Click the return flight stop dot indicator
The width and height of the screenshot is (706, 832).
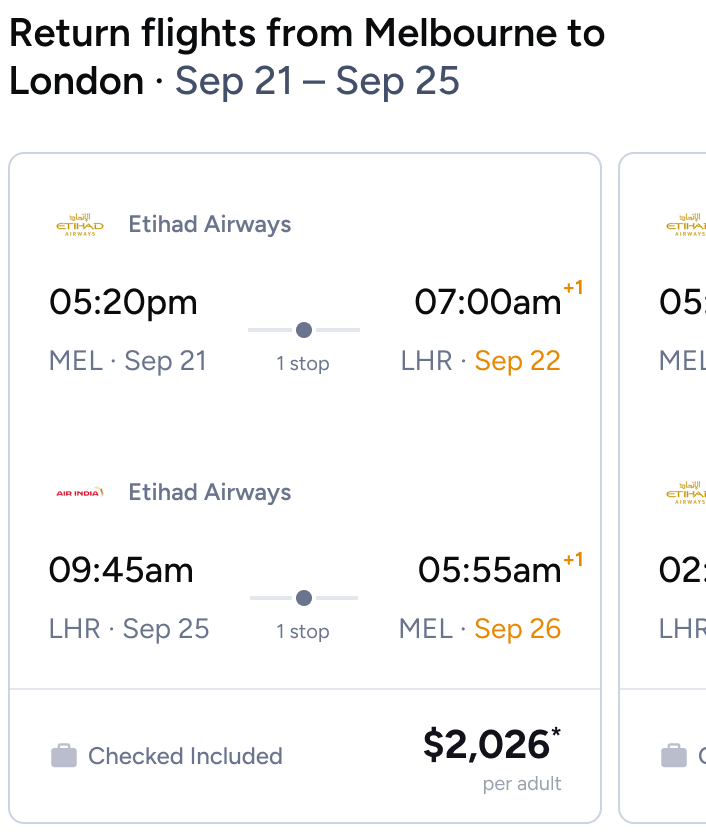(304, 598)
